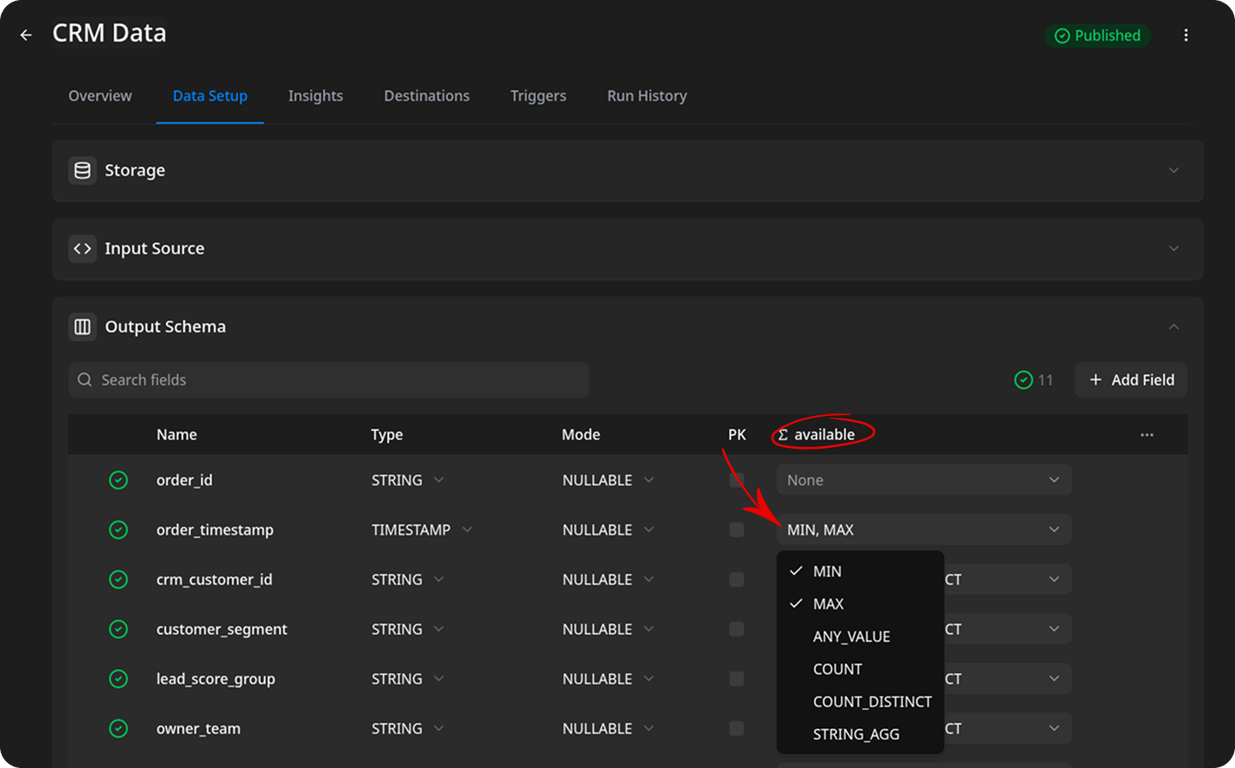Toggle the PK checkbox for owner_team
The width and height of the screenshot is (1235, 768).
pos(737,728)
